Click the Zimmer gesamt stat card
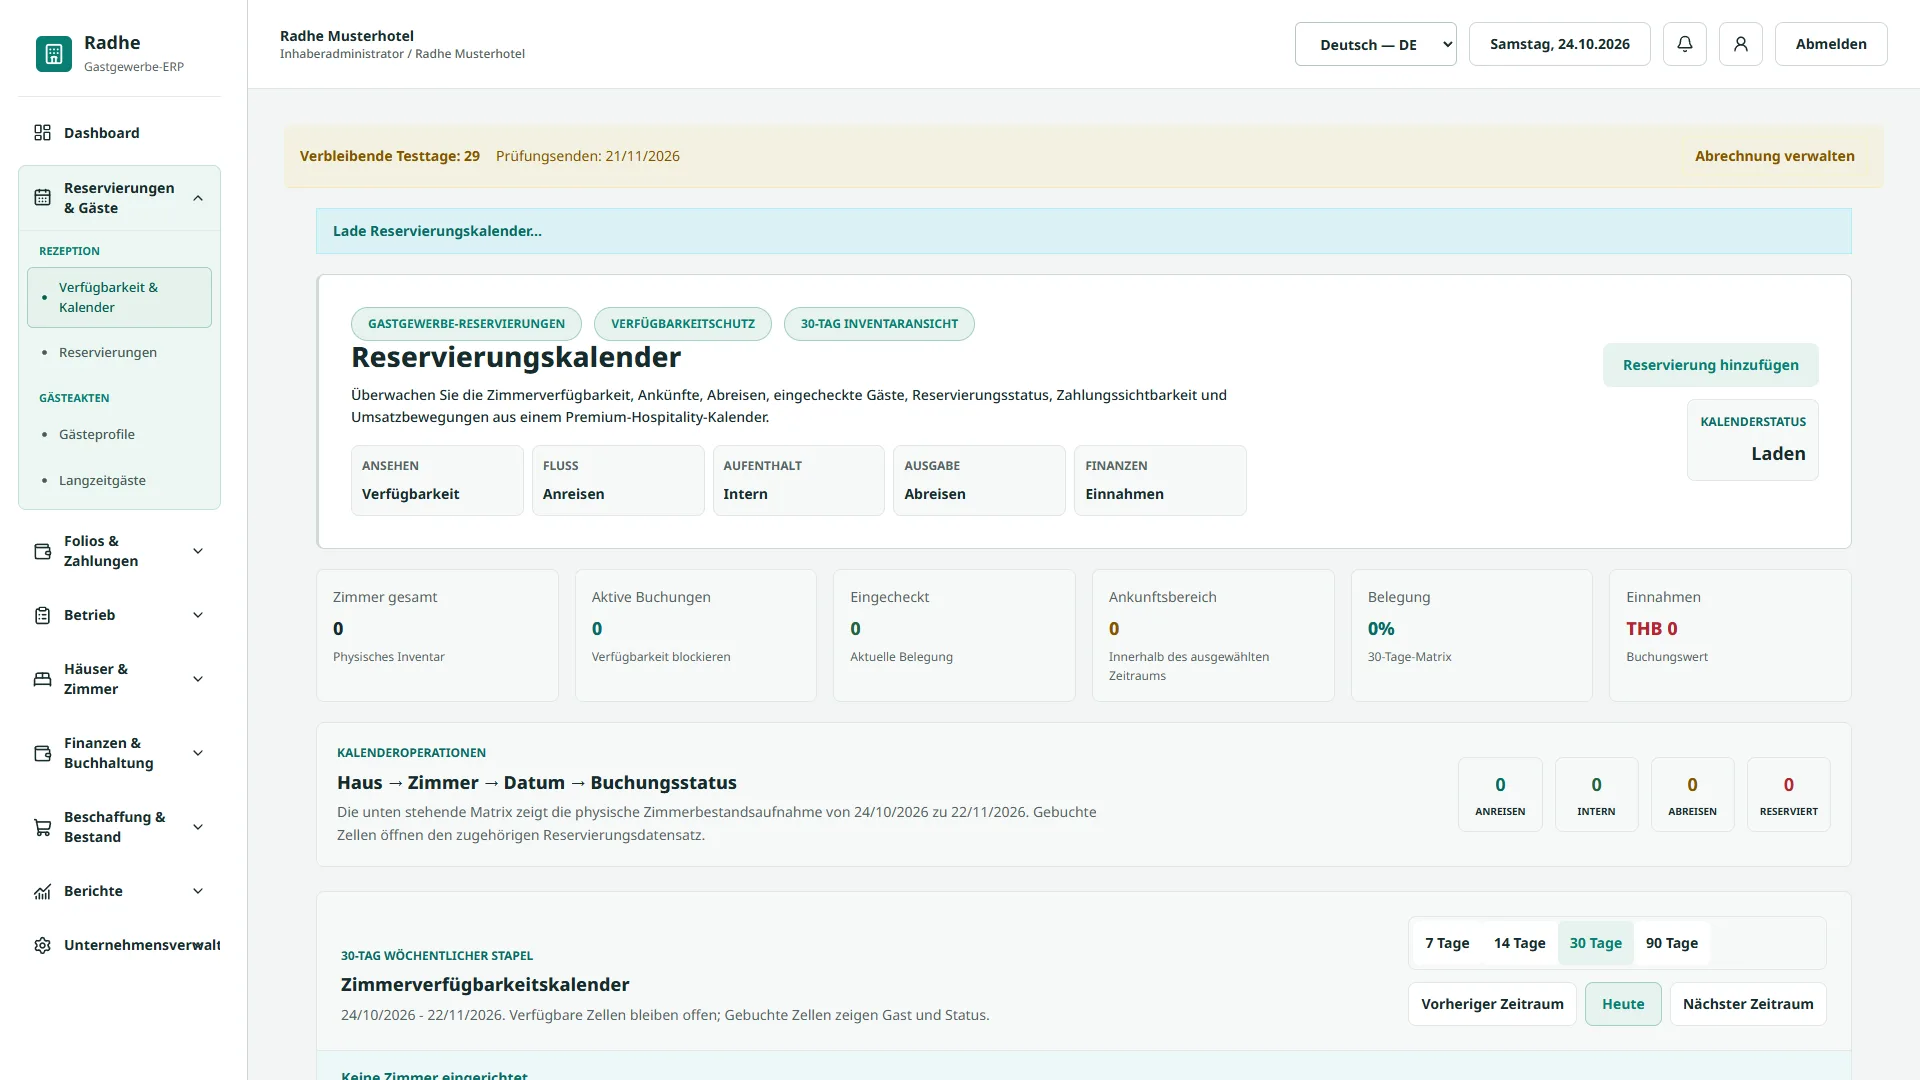Viewport: 1920px width, 1080px height. click(x=437, y=635)
